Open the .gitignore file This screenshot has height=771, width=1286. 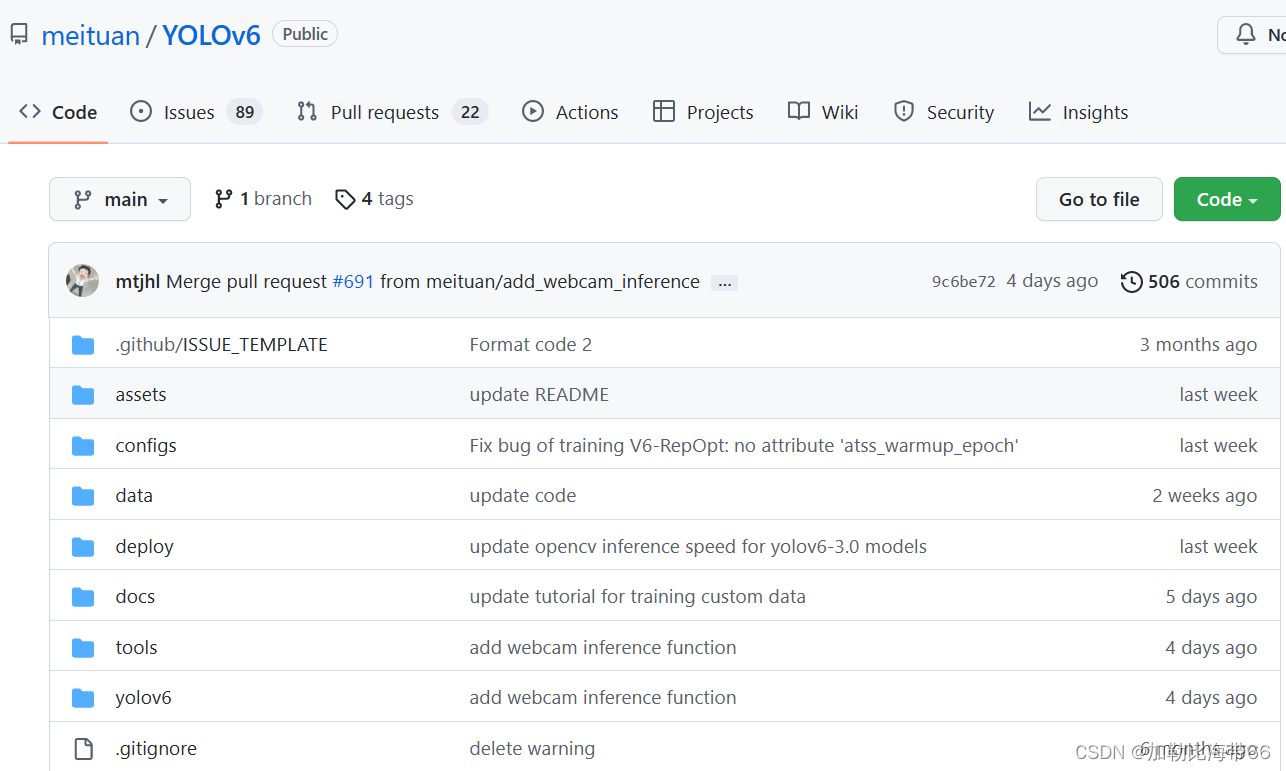pyautogui.click(x=156, y=749)
